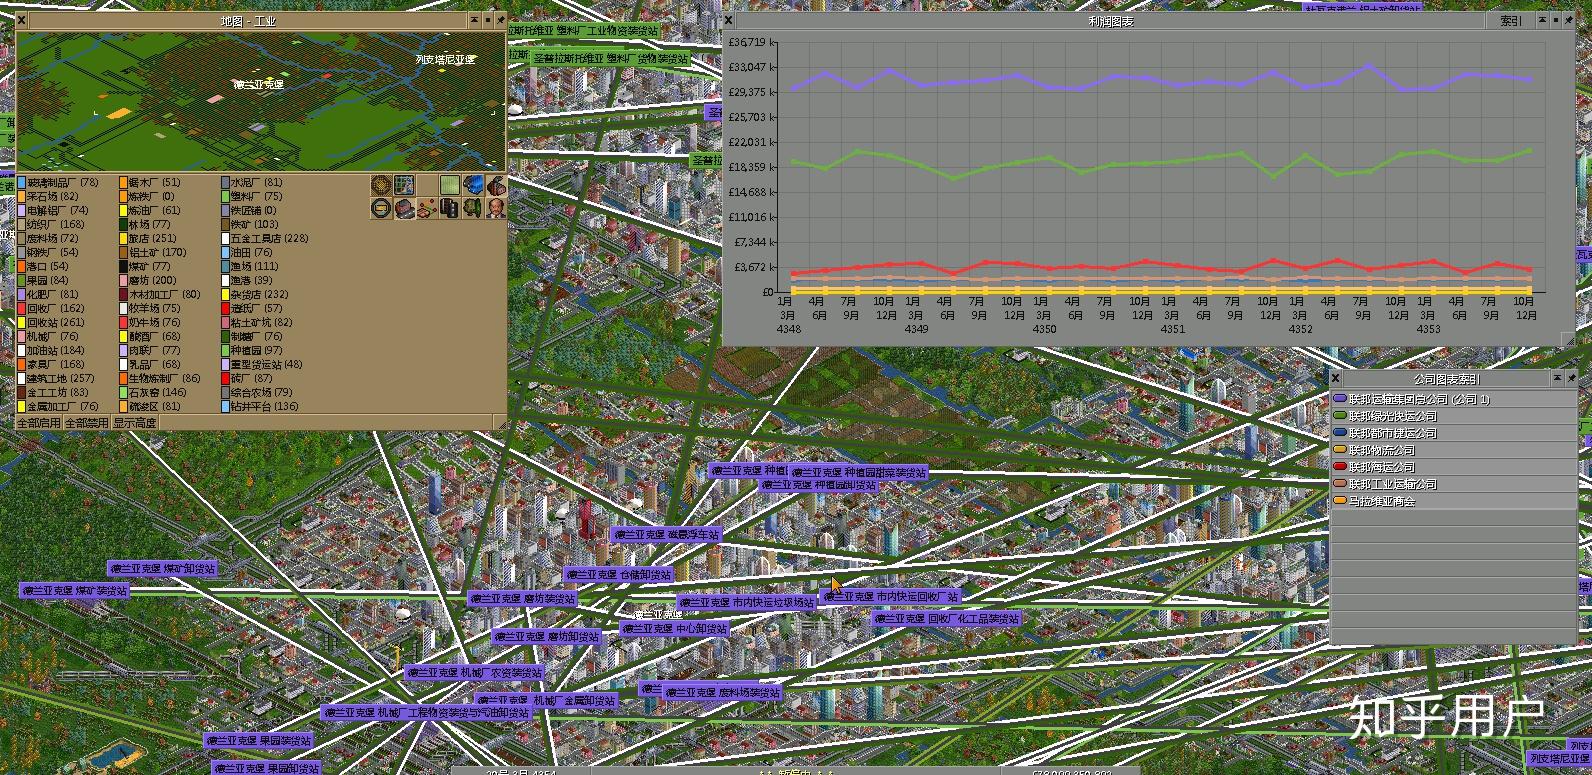This screenshot has width=1592, height=775.
Task: Toggle 水泥厂 (81) in the industry legend
Action: coord(253,183)
